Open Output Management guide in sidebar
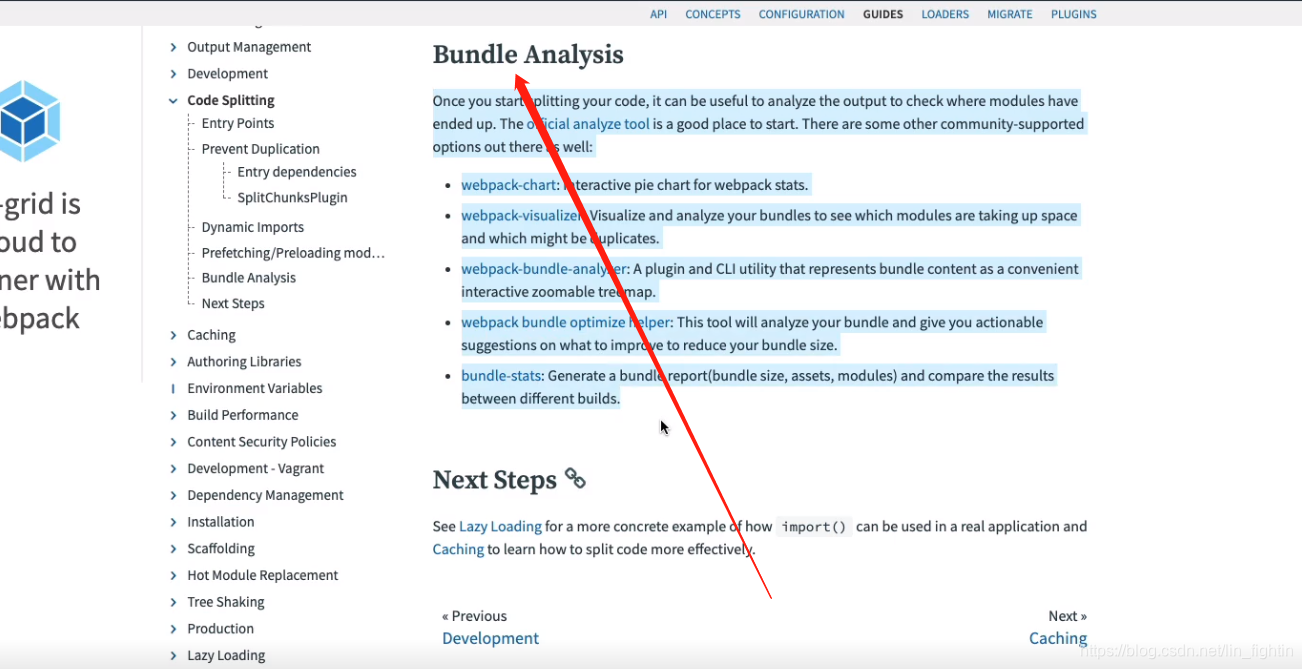 pos(249,47)
